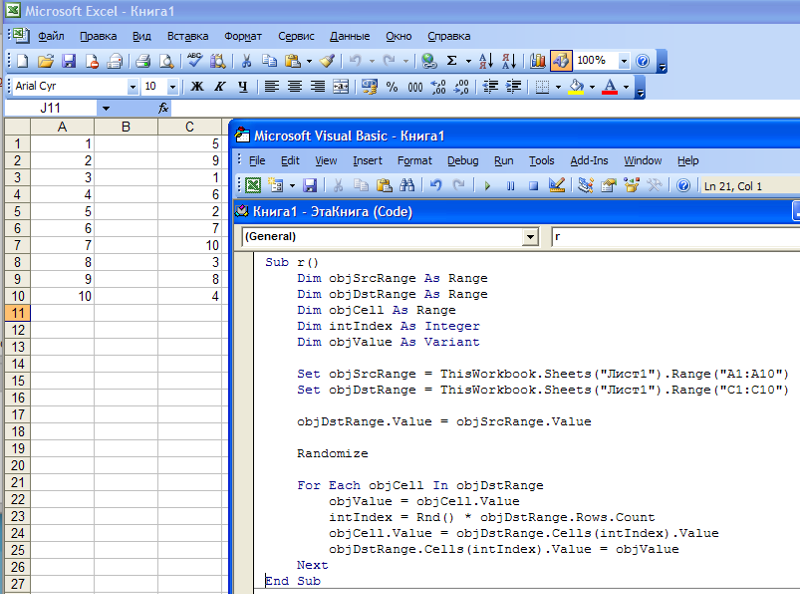Toggle align right for cells
The height and width of the screenshot is (594, 800).
click(317, 87)
